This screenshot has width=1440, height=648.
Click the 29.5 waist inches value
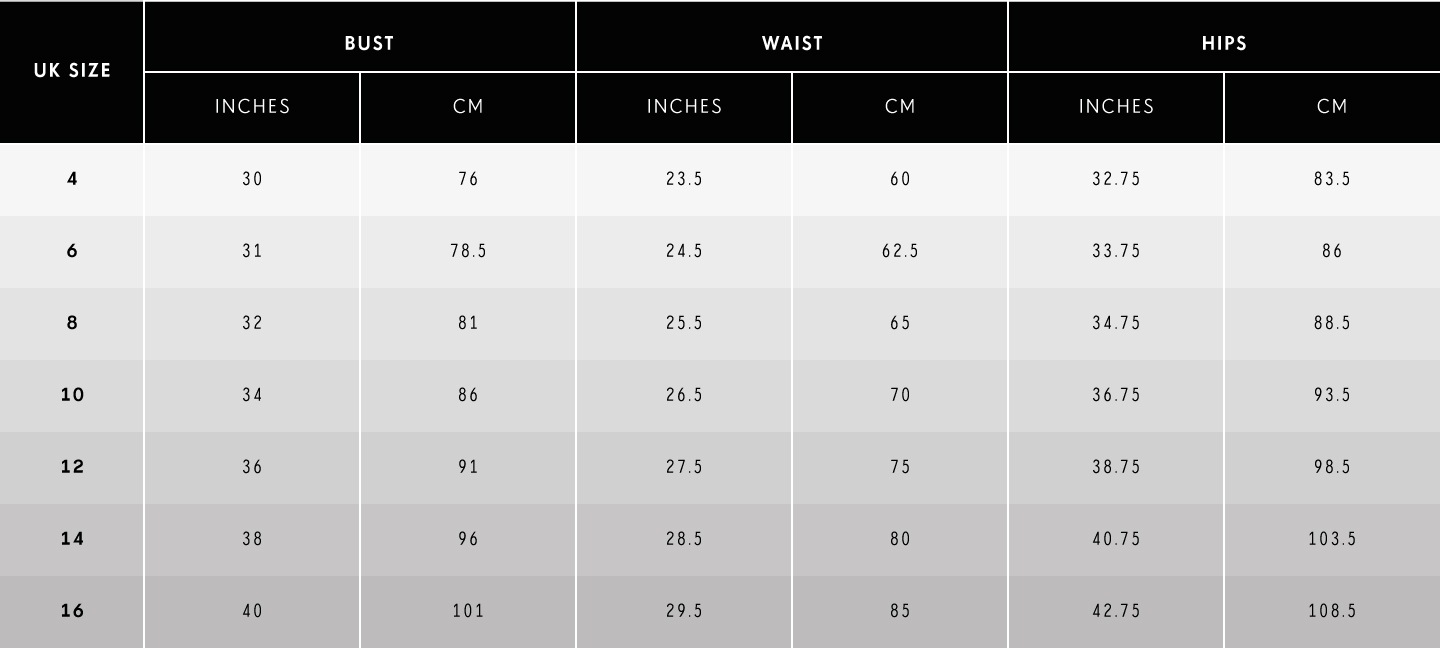684,611
